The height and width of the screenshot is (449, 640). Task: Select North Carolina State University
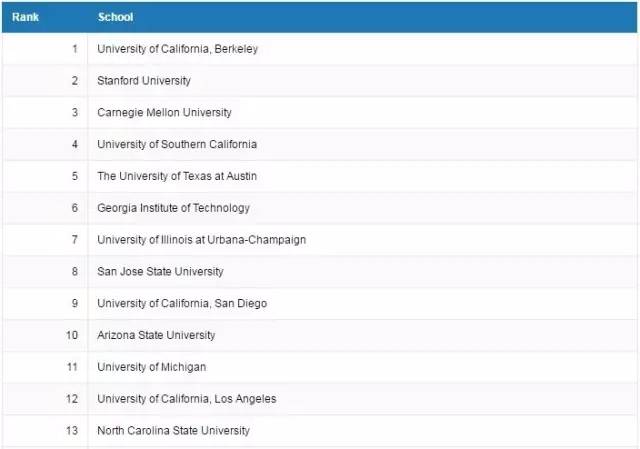tap(173, 431)
